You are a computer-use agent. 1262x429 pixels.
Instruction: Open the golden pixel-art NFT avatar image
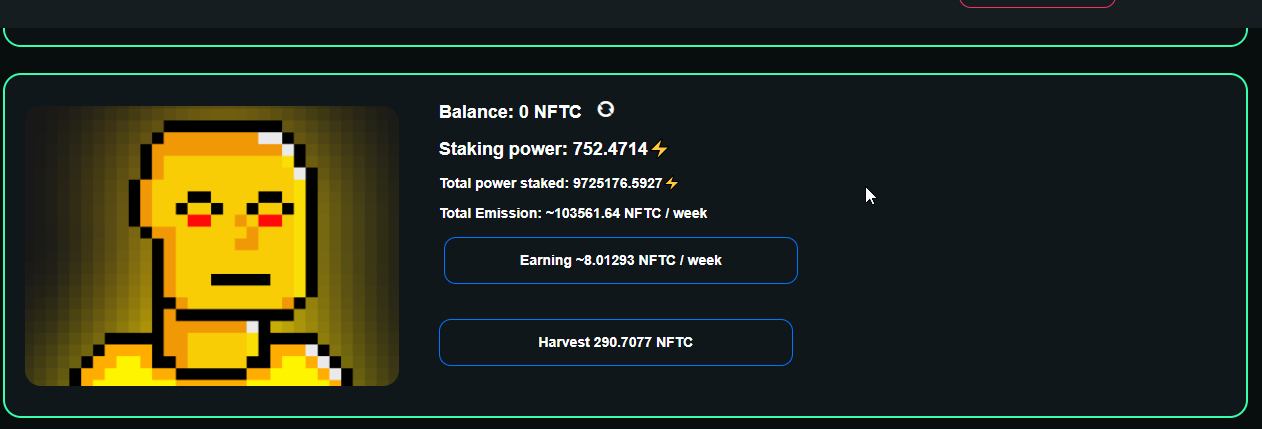pos(212,246)
